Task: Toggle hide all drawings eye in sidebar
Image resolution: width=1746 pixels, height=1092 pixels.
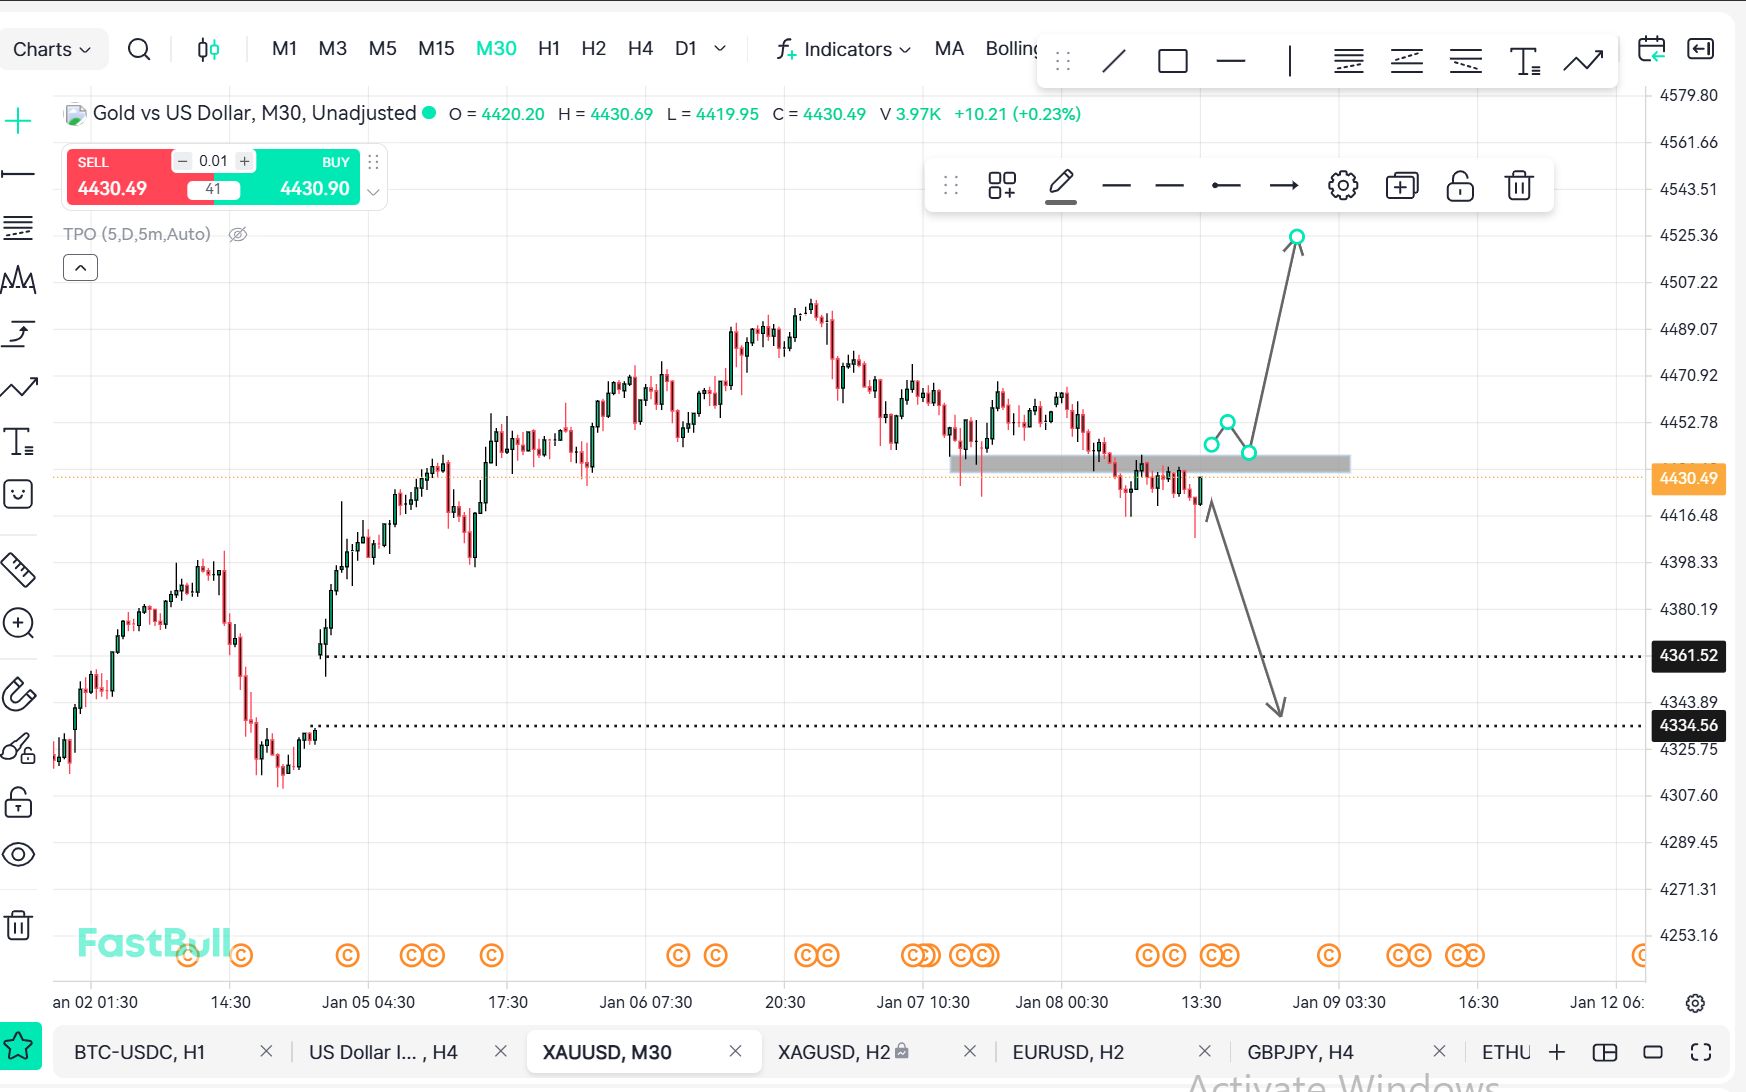Action: (x=19, y=855)
